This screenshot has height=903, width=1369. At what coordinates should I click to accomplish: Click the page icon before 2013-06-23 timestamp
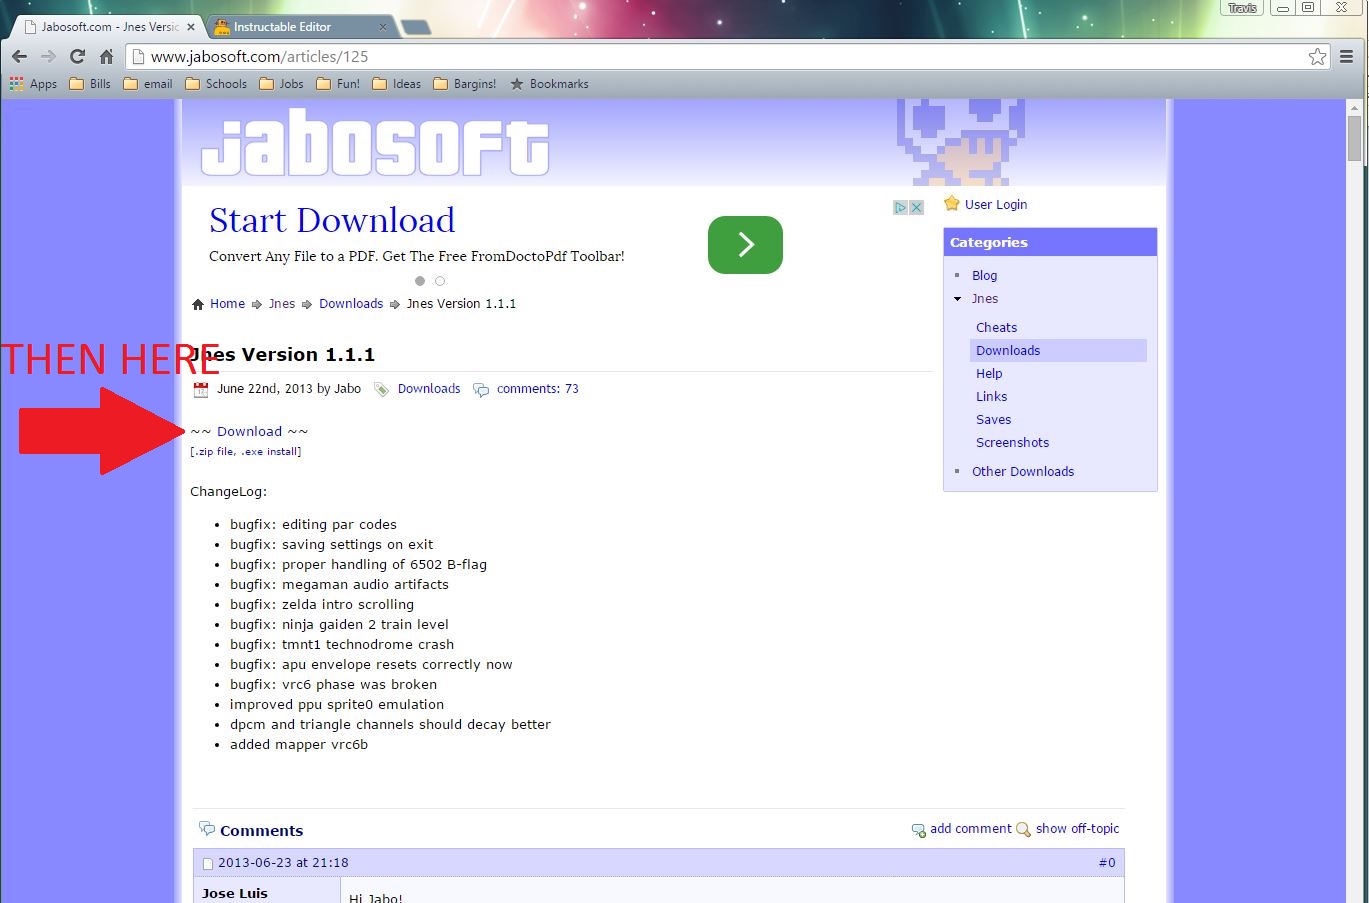point(208,864)
